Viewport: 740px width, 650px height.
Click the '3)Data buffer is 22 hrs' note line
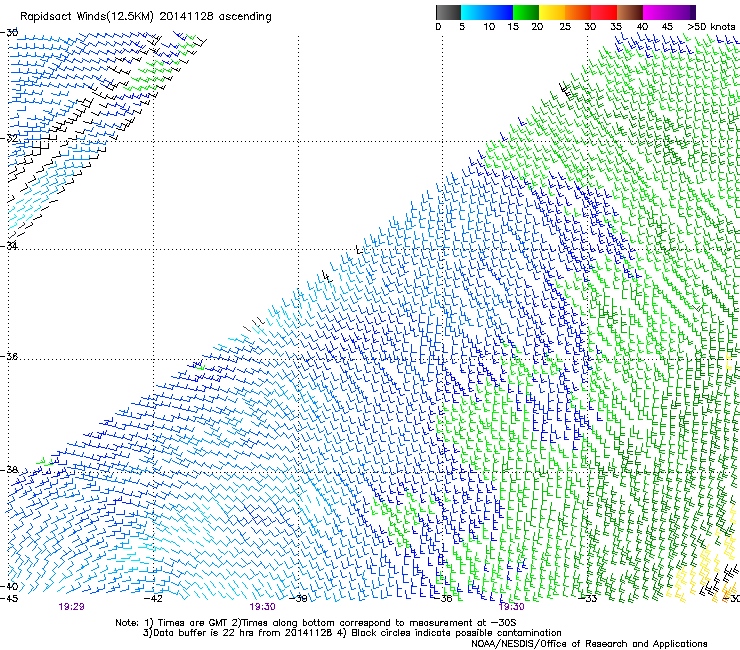352,633
